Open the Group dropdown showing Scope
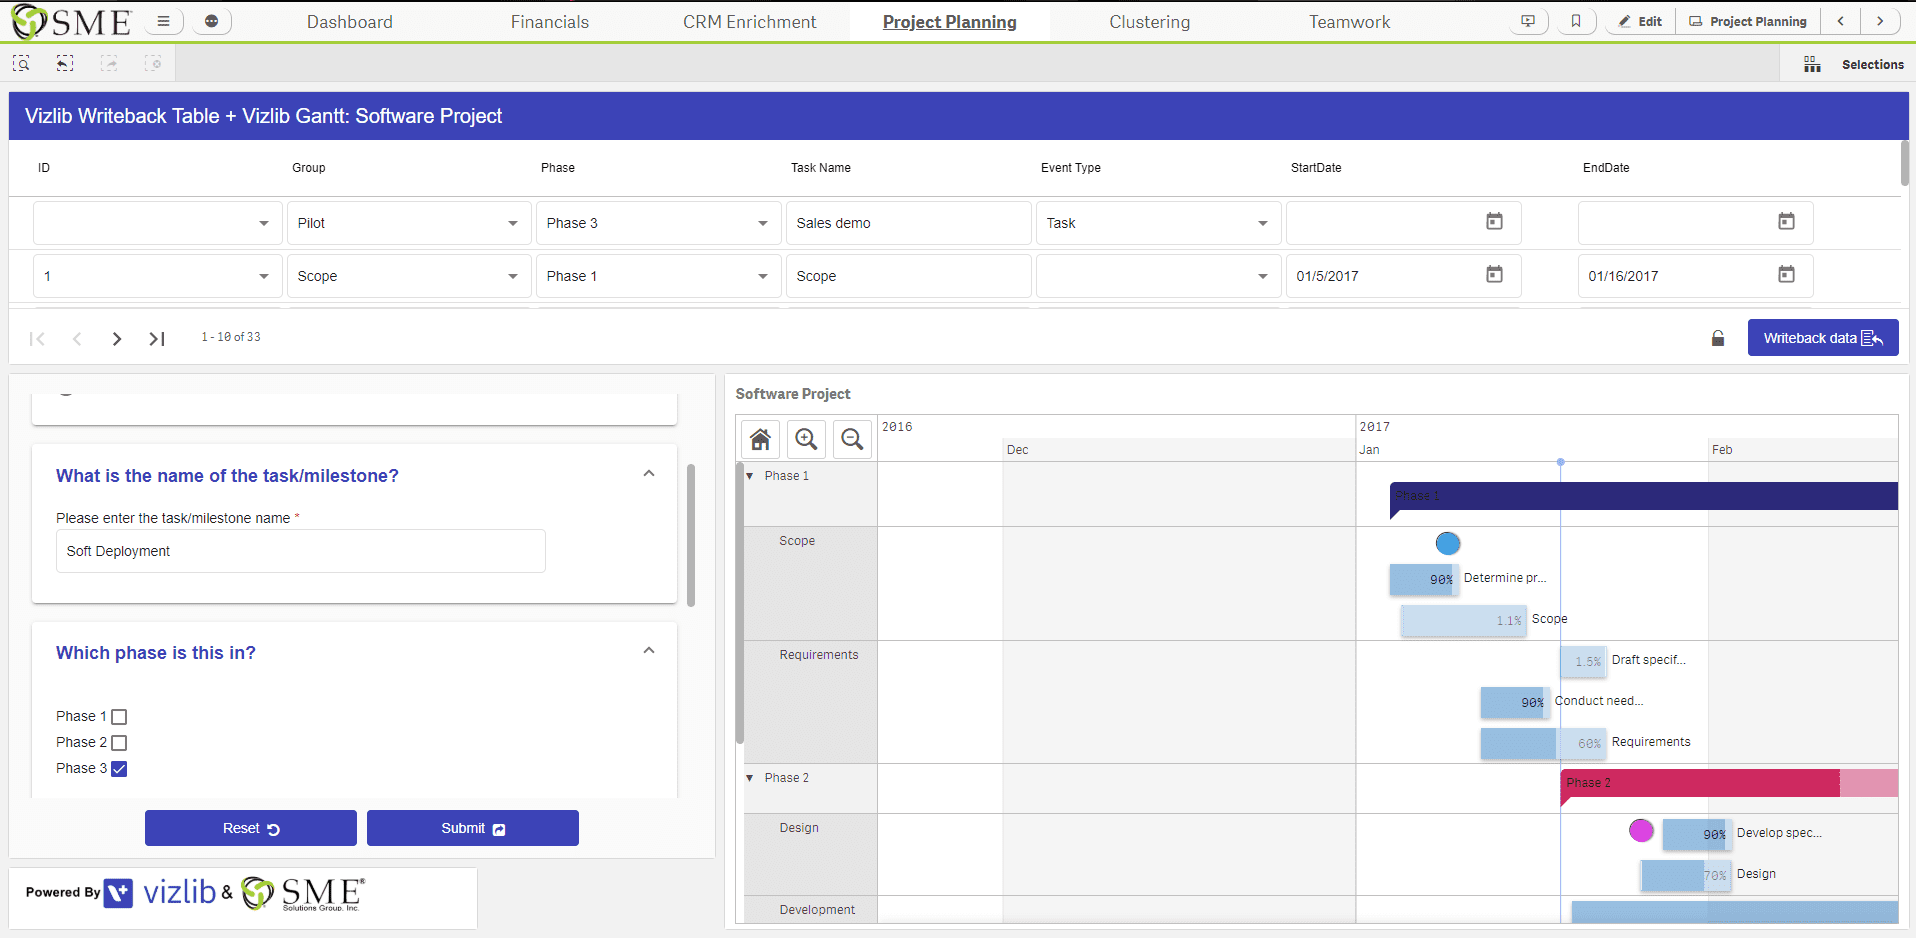 click(x=408, y=276)
